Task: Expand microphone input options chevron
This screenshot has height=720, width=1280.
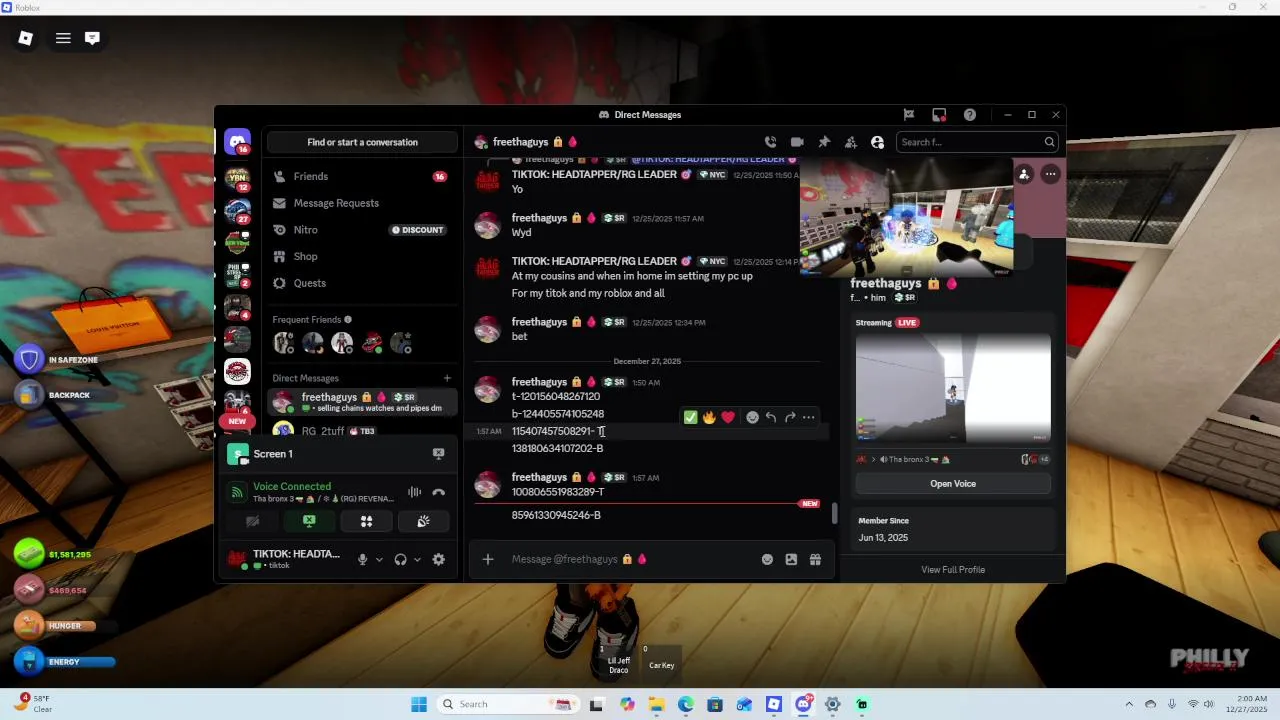Action: click(x=379, y=560)
